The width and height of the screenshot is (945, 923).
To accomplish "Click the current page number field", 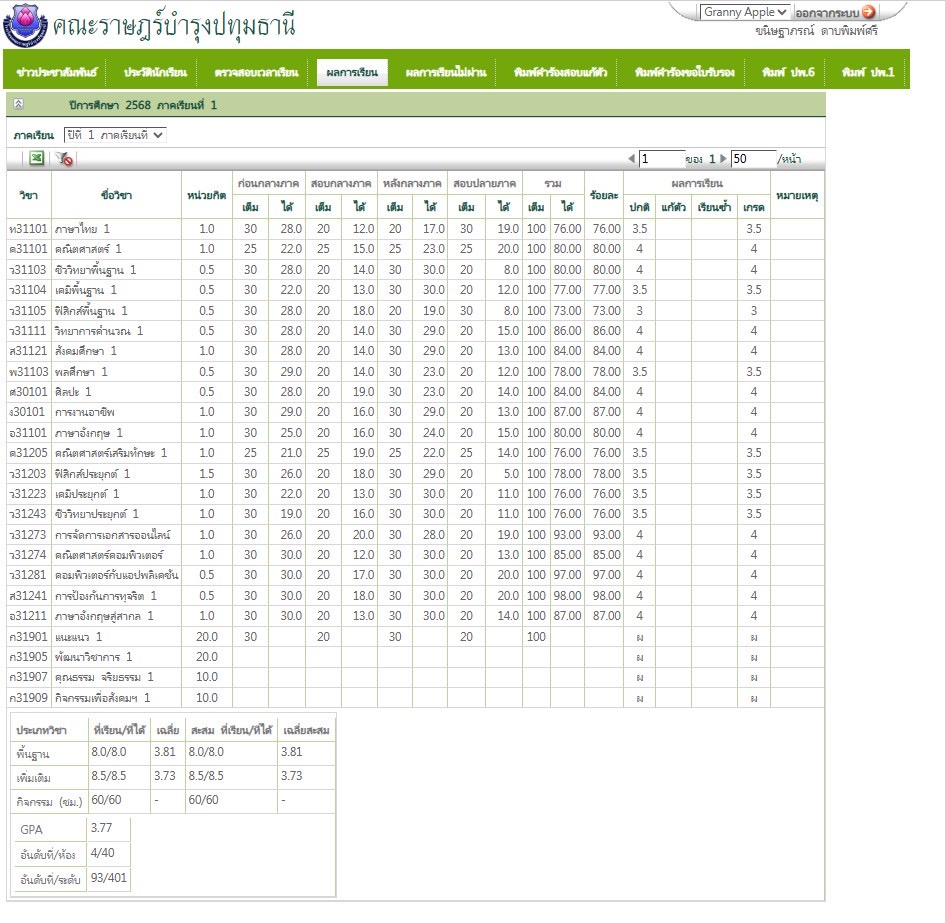I will coord(661,159).
